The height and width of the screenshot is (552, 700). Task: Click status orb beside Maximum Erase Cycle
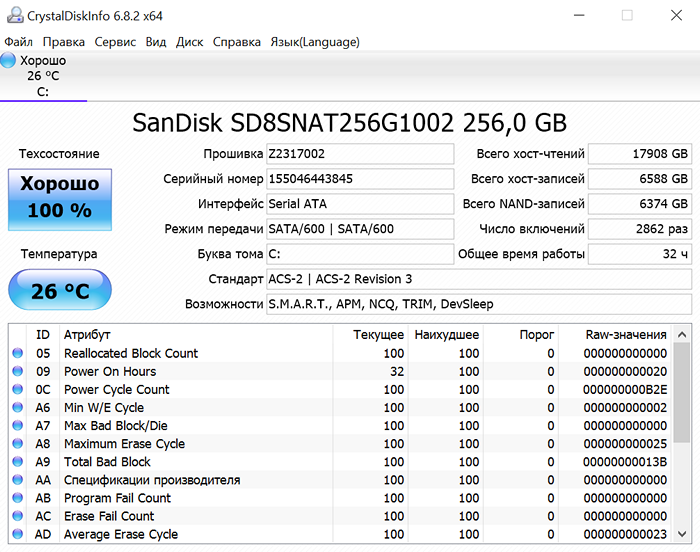[18, 444]
